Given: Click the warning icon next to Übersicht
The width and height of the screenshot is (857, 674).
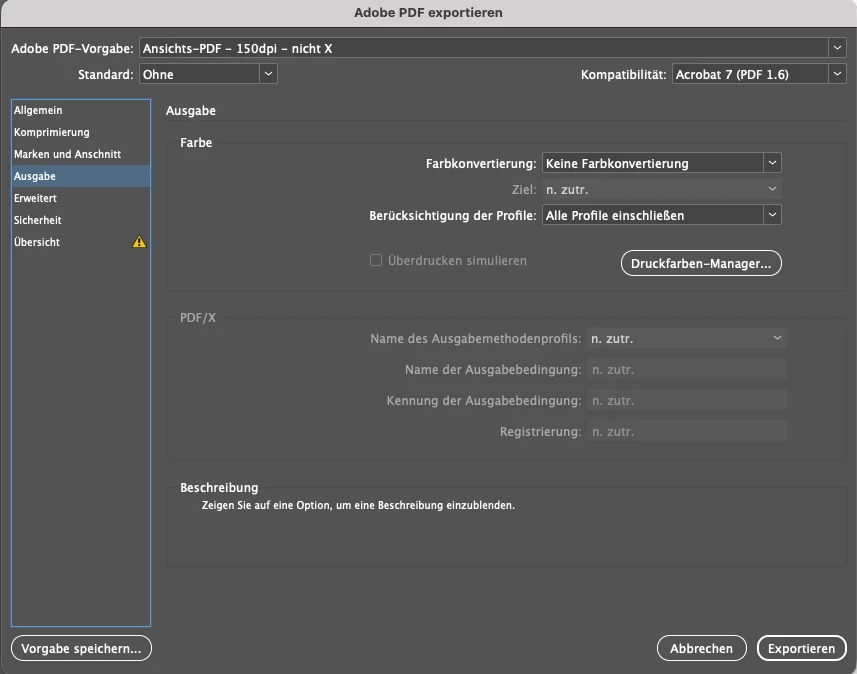Looking at the screenshot, I should (x=139, y=242).
